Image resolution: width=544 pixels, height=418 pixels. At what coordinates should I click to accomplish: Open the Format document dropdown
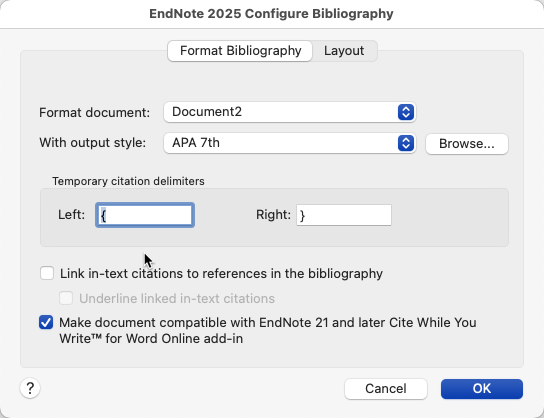point(290,112)
